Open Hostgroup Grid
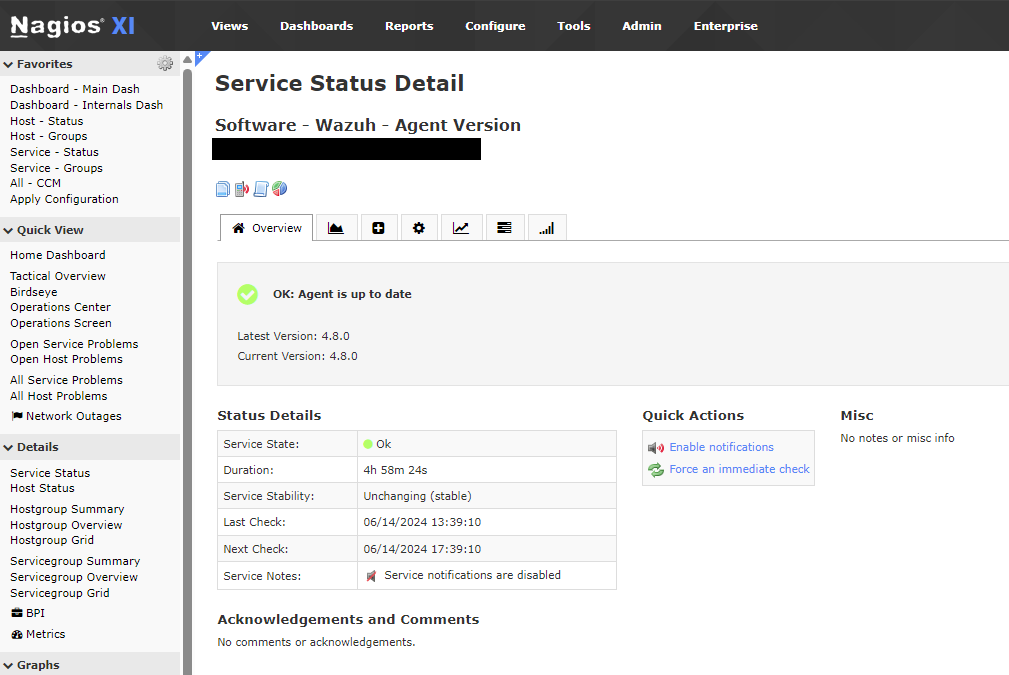Image resolution: width=1009 pixels, height=675 pixels. tap(52, 541)
